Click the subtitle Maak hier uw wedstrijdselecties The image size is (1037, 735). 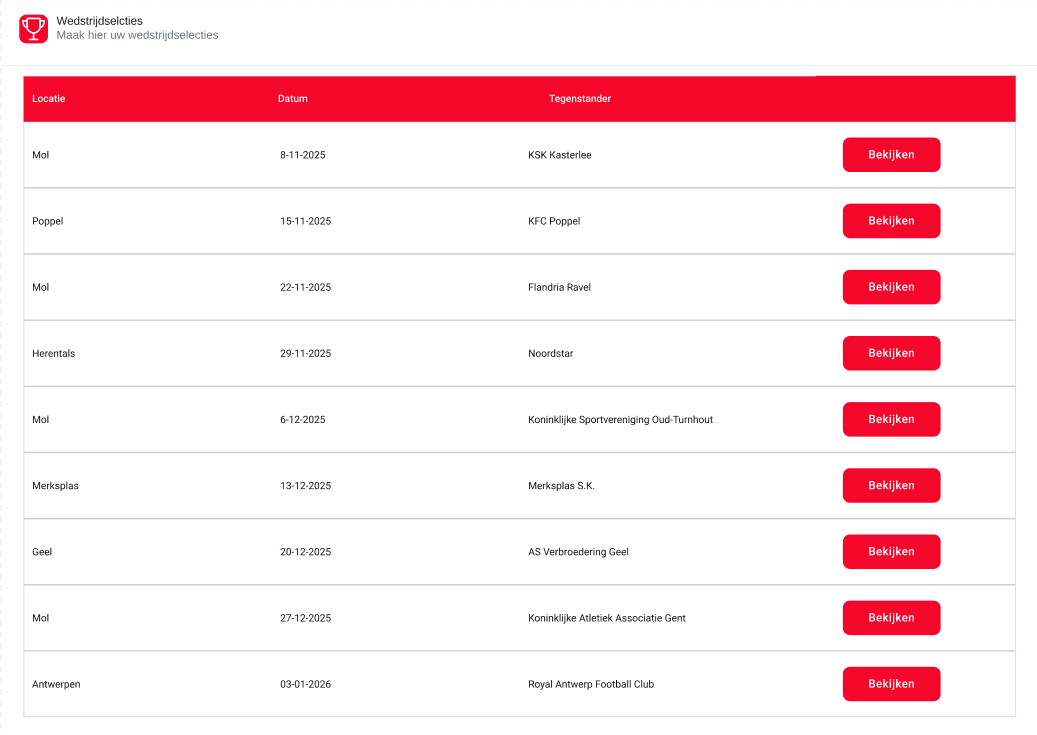click(137, 35)
